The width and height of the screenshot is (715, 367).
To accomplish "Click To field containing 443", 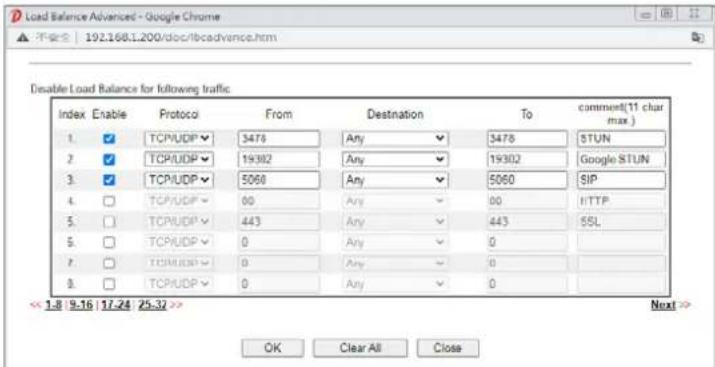I will [527, 222].
